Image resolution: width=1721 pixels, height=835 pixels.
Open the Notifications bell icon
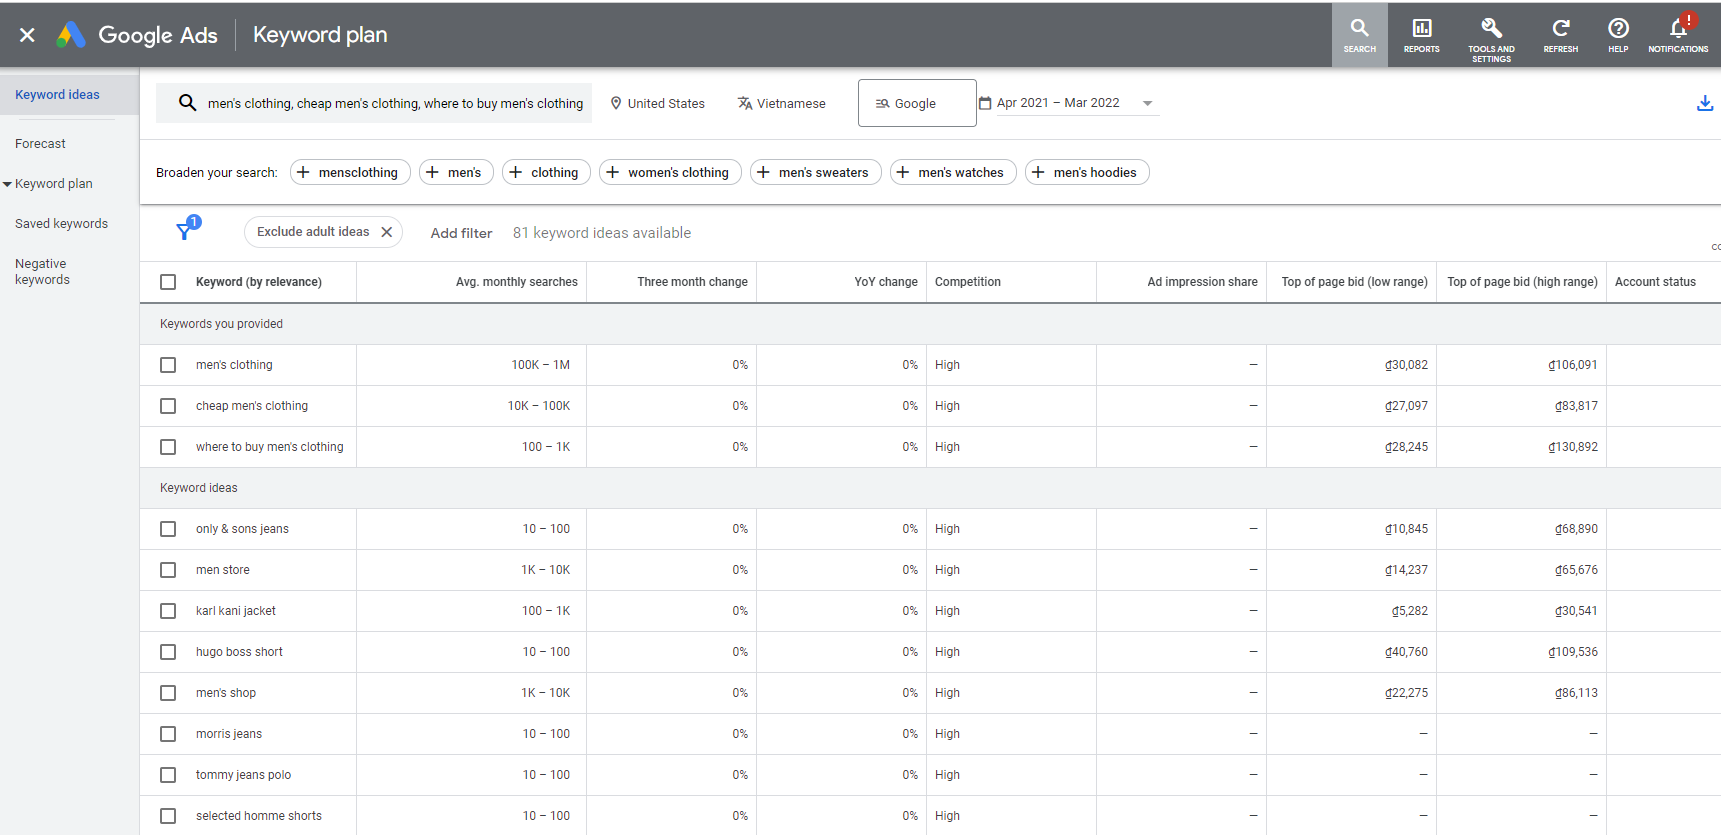(x=1678, y=35)
